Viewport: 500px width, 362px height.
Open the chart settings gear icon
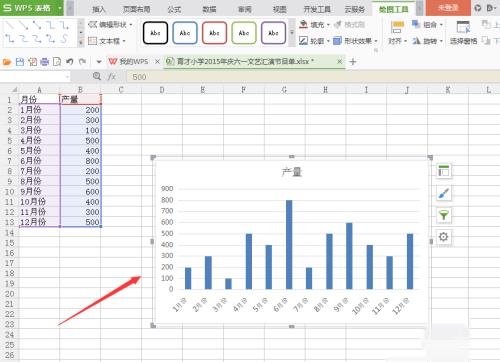click(x=444, y=237)
